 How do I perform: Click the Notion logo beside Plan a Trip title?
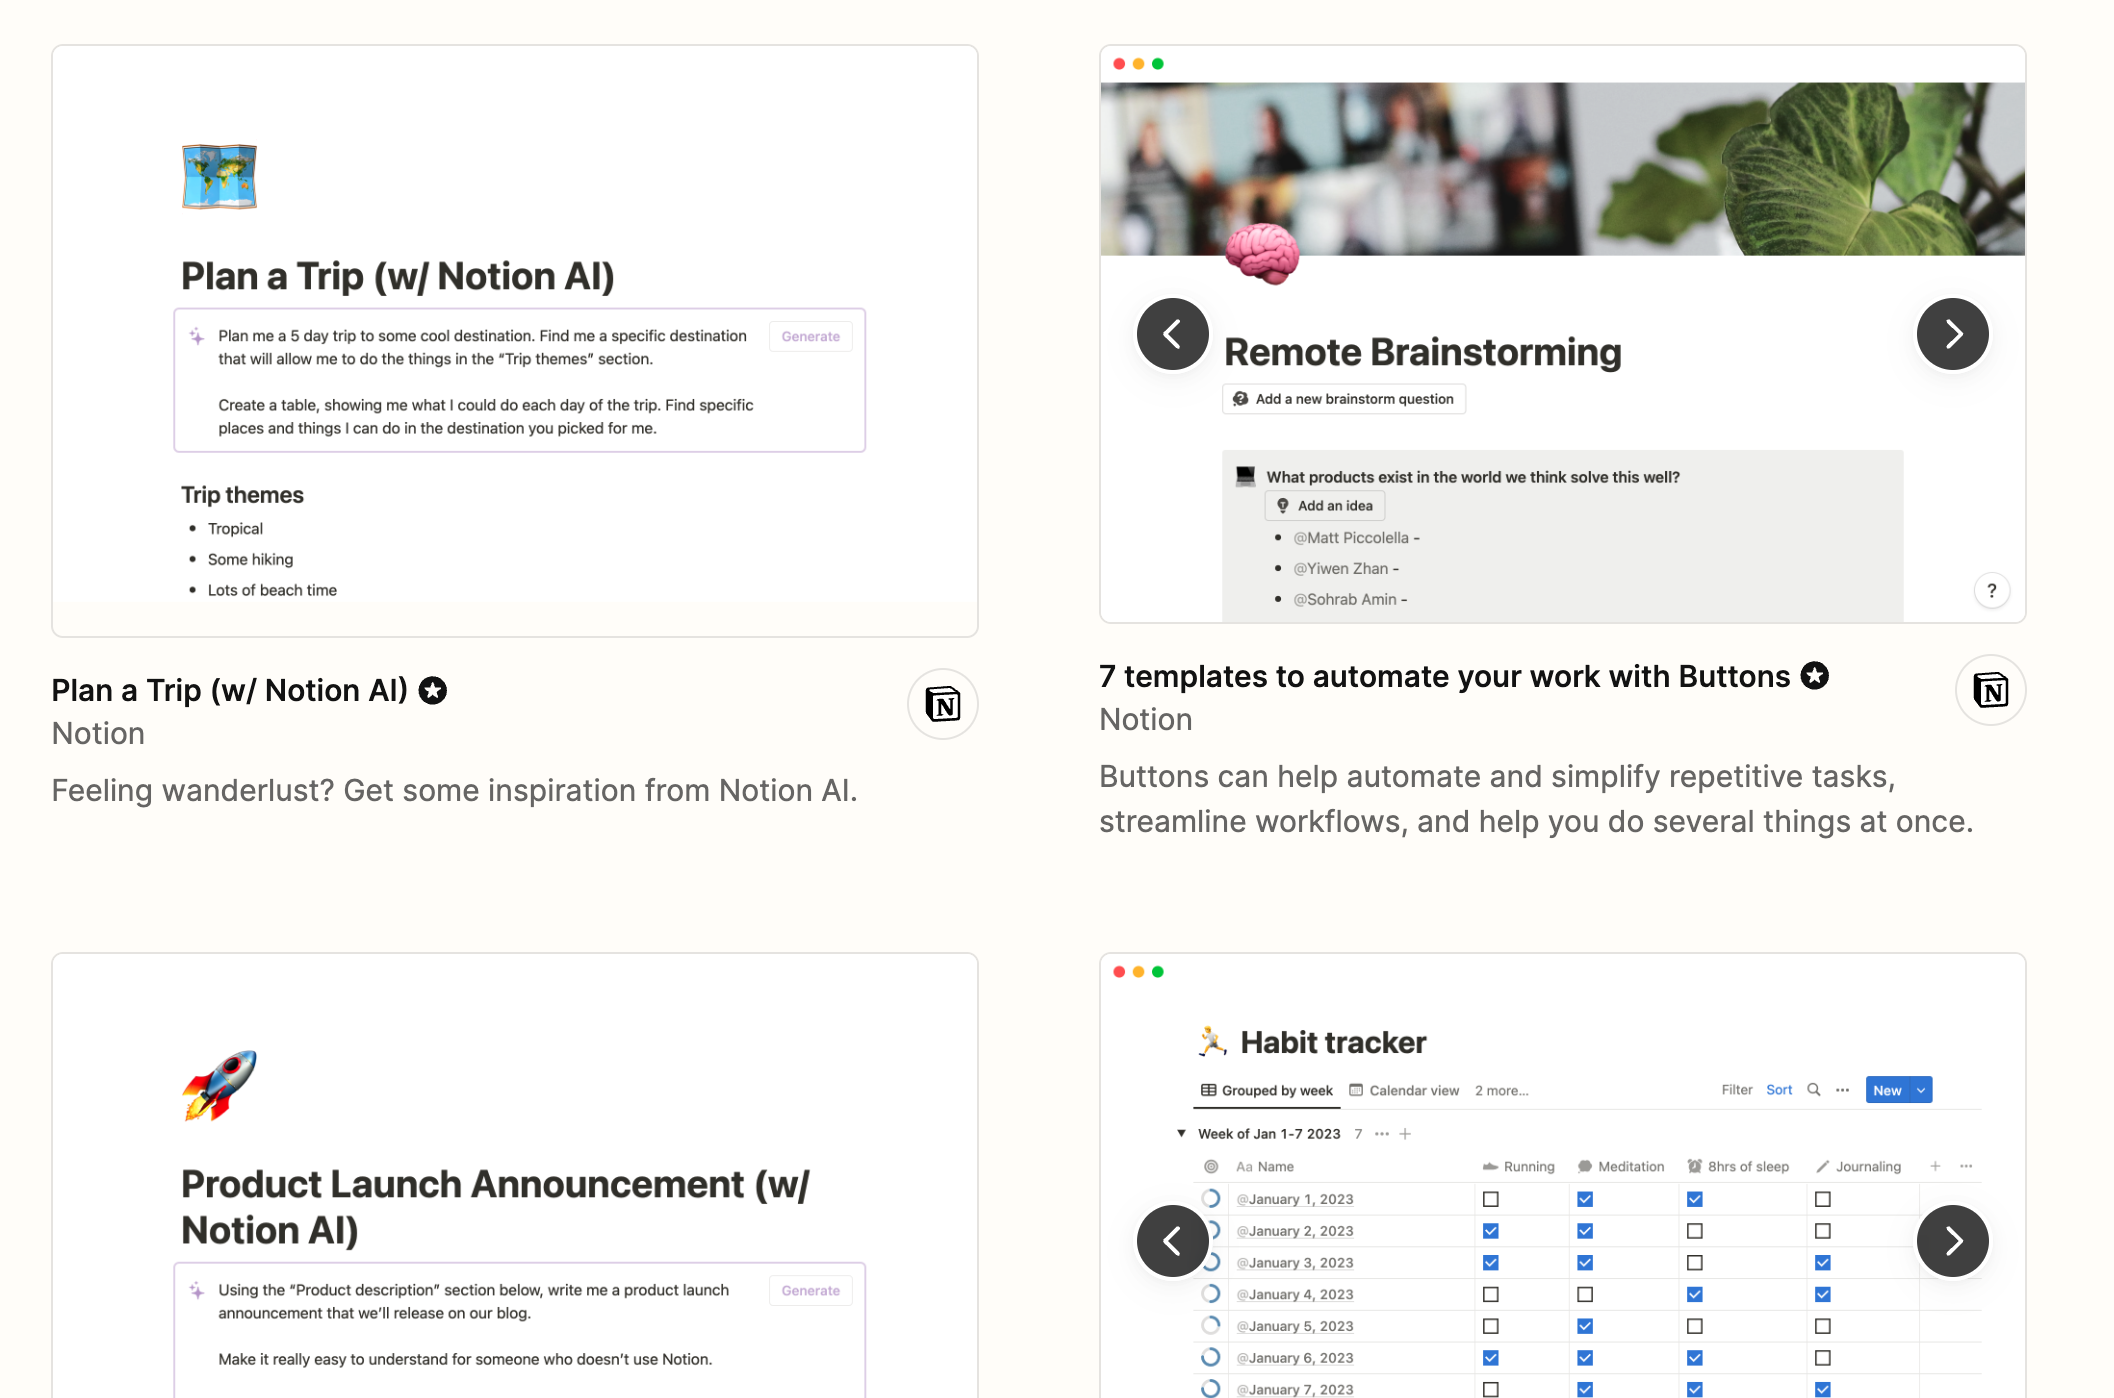(943, 704)
